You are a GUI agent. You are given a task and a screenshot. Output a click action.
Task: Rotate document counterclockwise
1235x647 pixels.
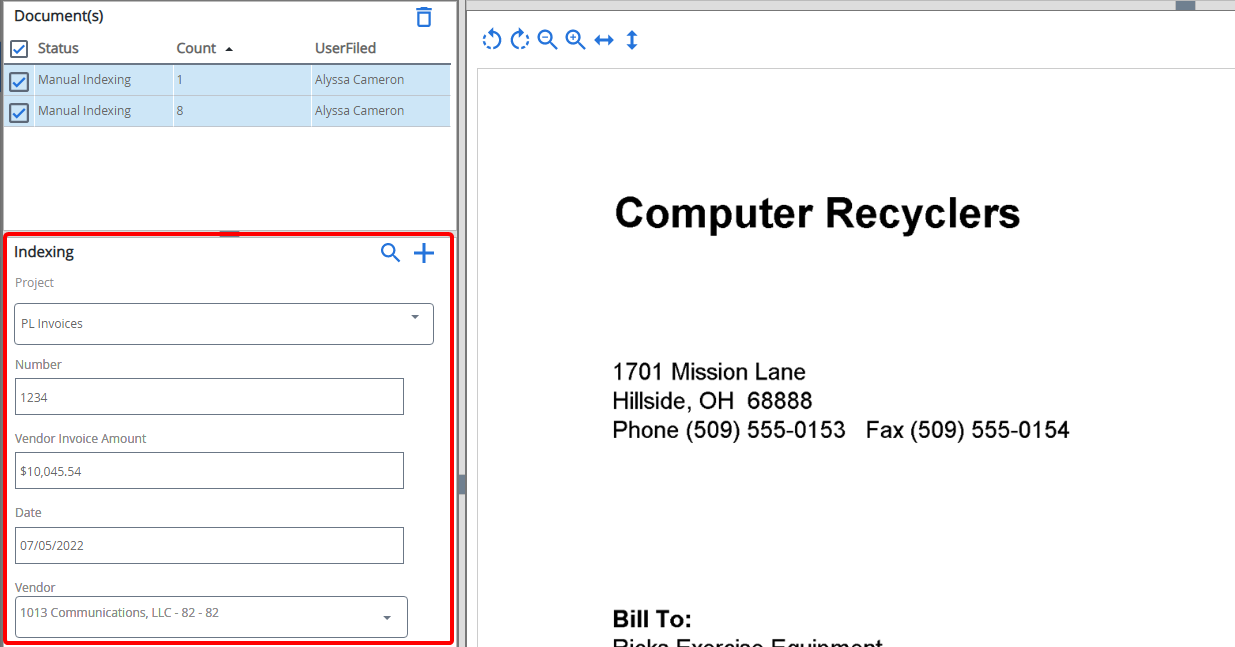pyautogui.click(x=491, y=40)
